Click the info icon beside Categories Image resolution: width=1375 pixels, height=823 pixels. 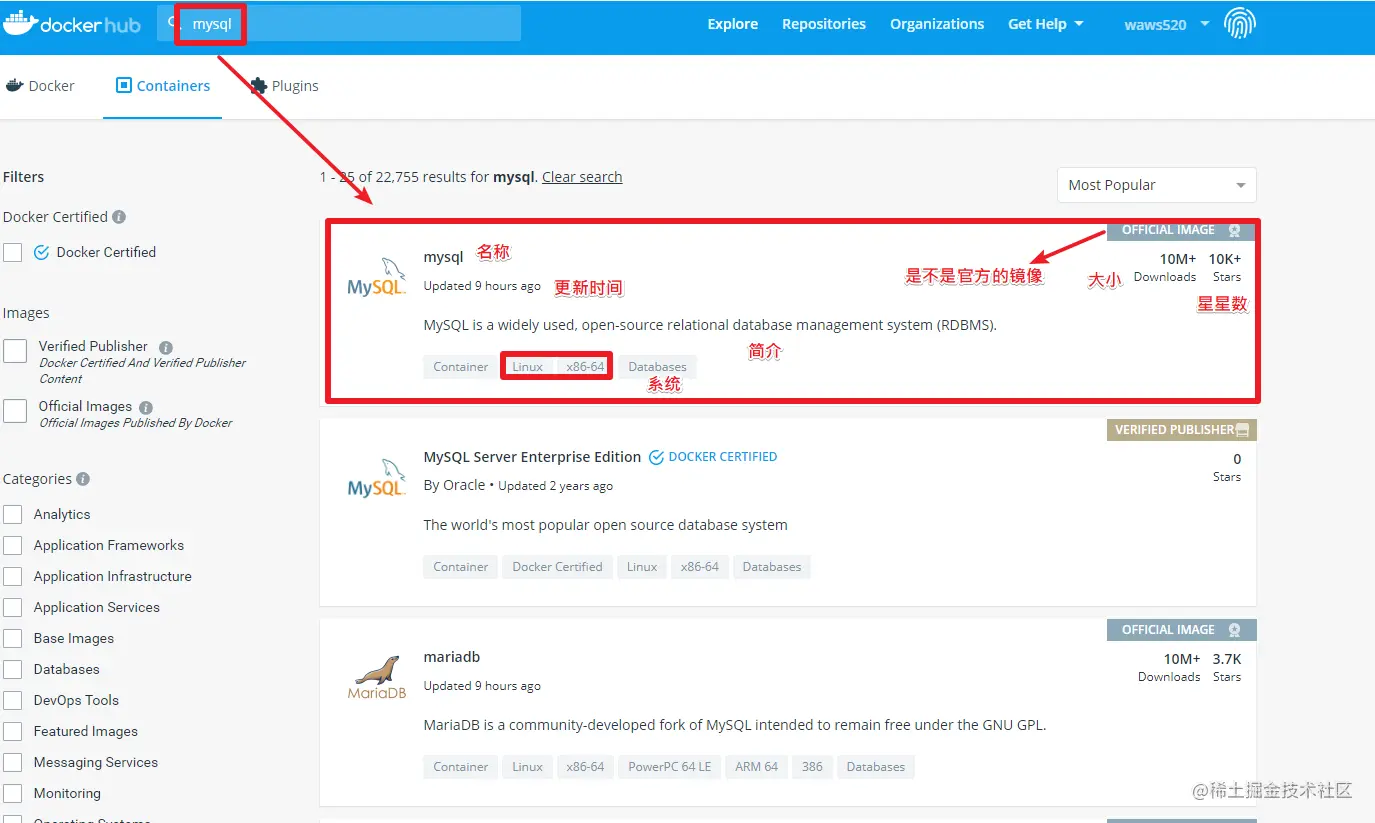click(83, 479)
